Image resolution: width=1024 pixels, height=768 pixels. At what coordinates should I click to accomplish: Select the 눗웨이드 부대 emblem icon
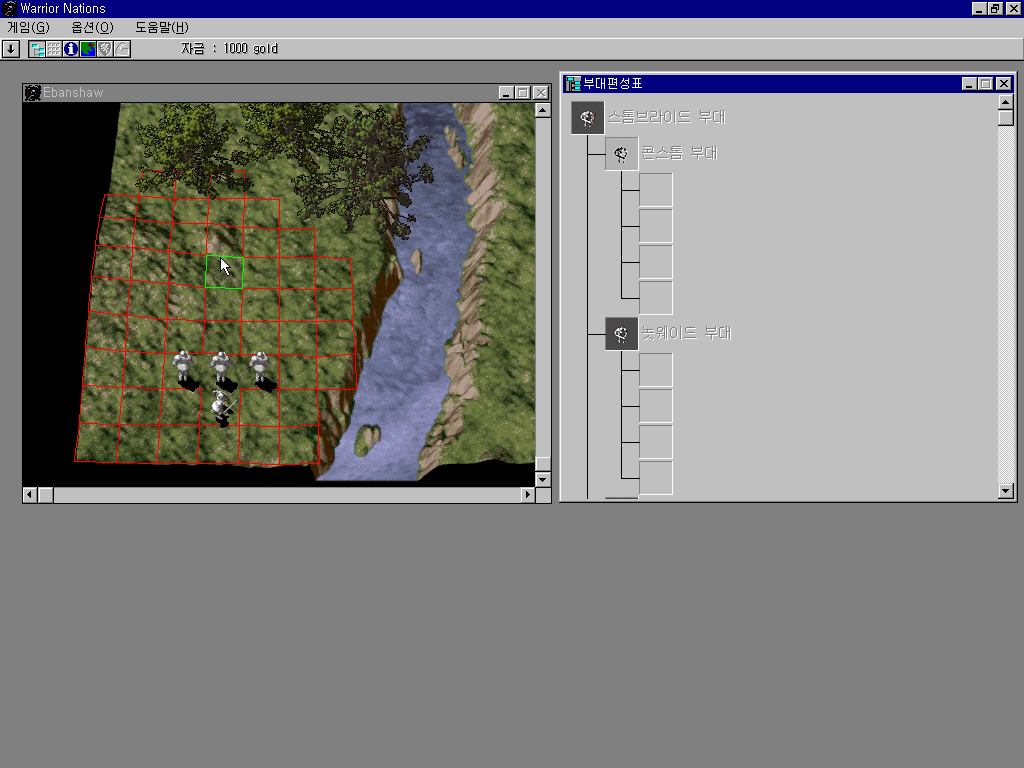[622, 334]
